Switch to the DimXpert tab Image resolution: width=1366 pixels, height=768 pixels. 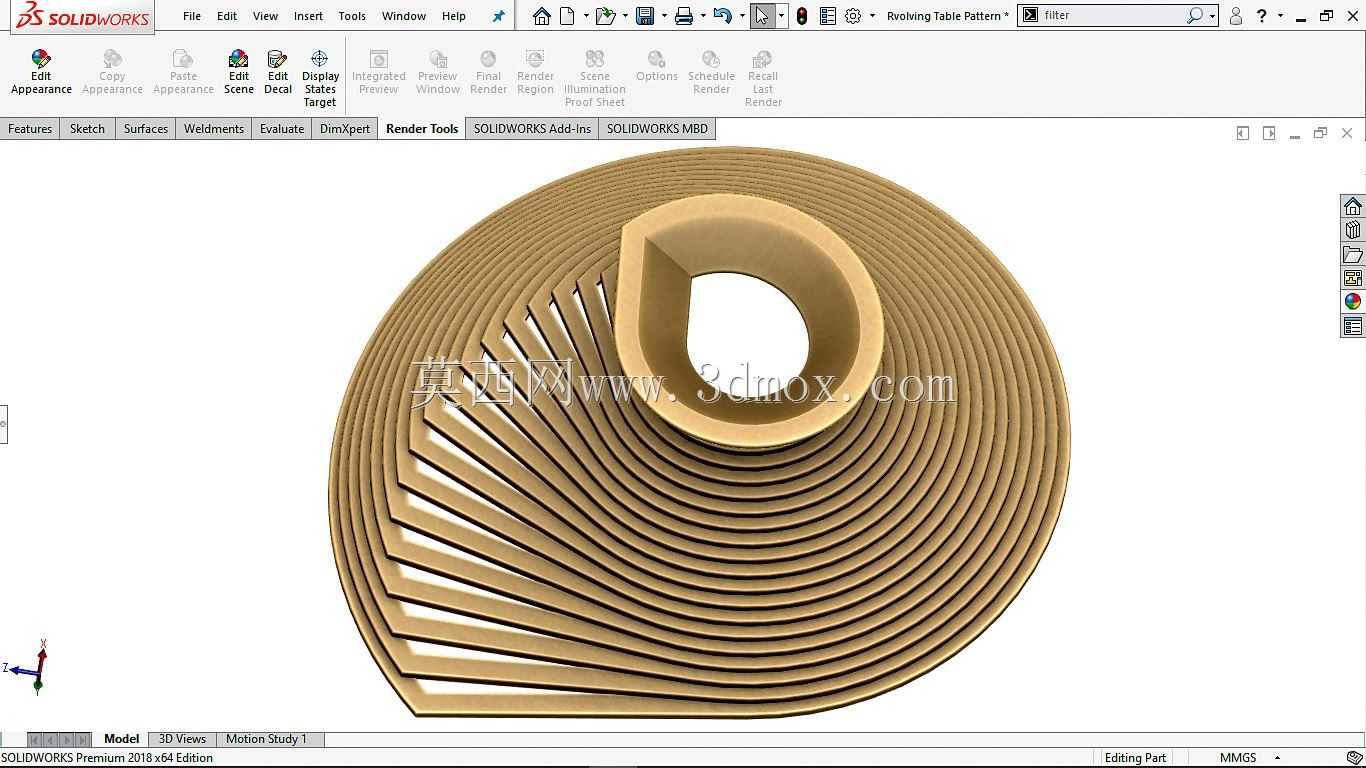coord(345,129)
